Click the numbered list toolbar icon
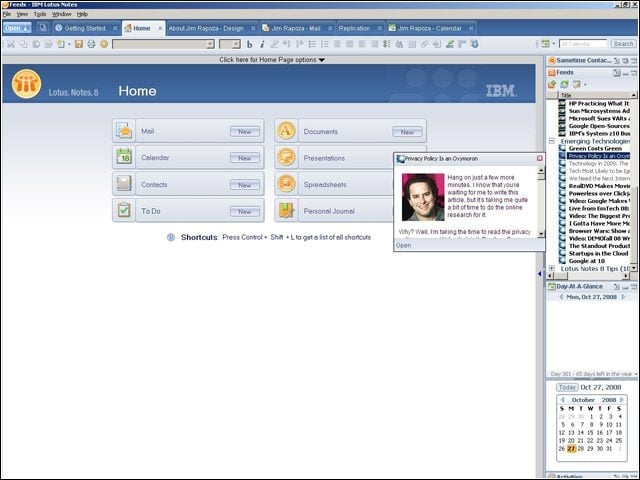Screen dimensions: 640x480 pos(324,44)
